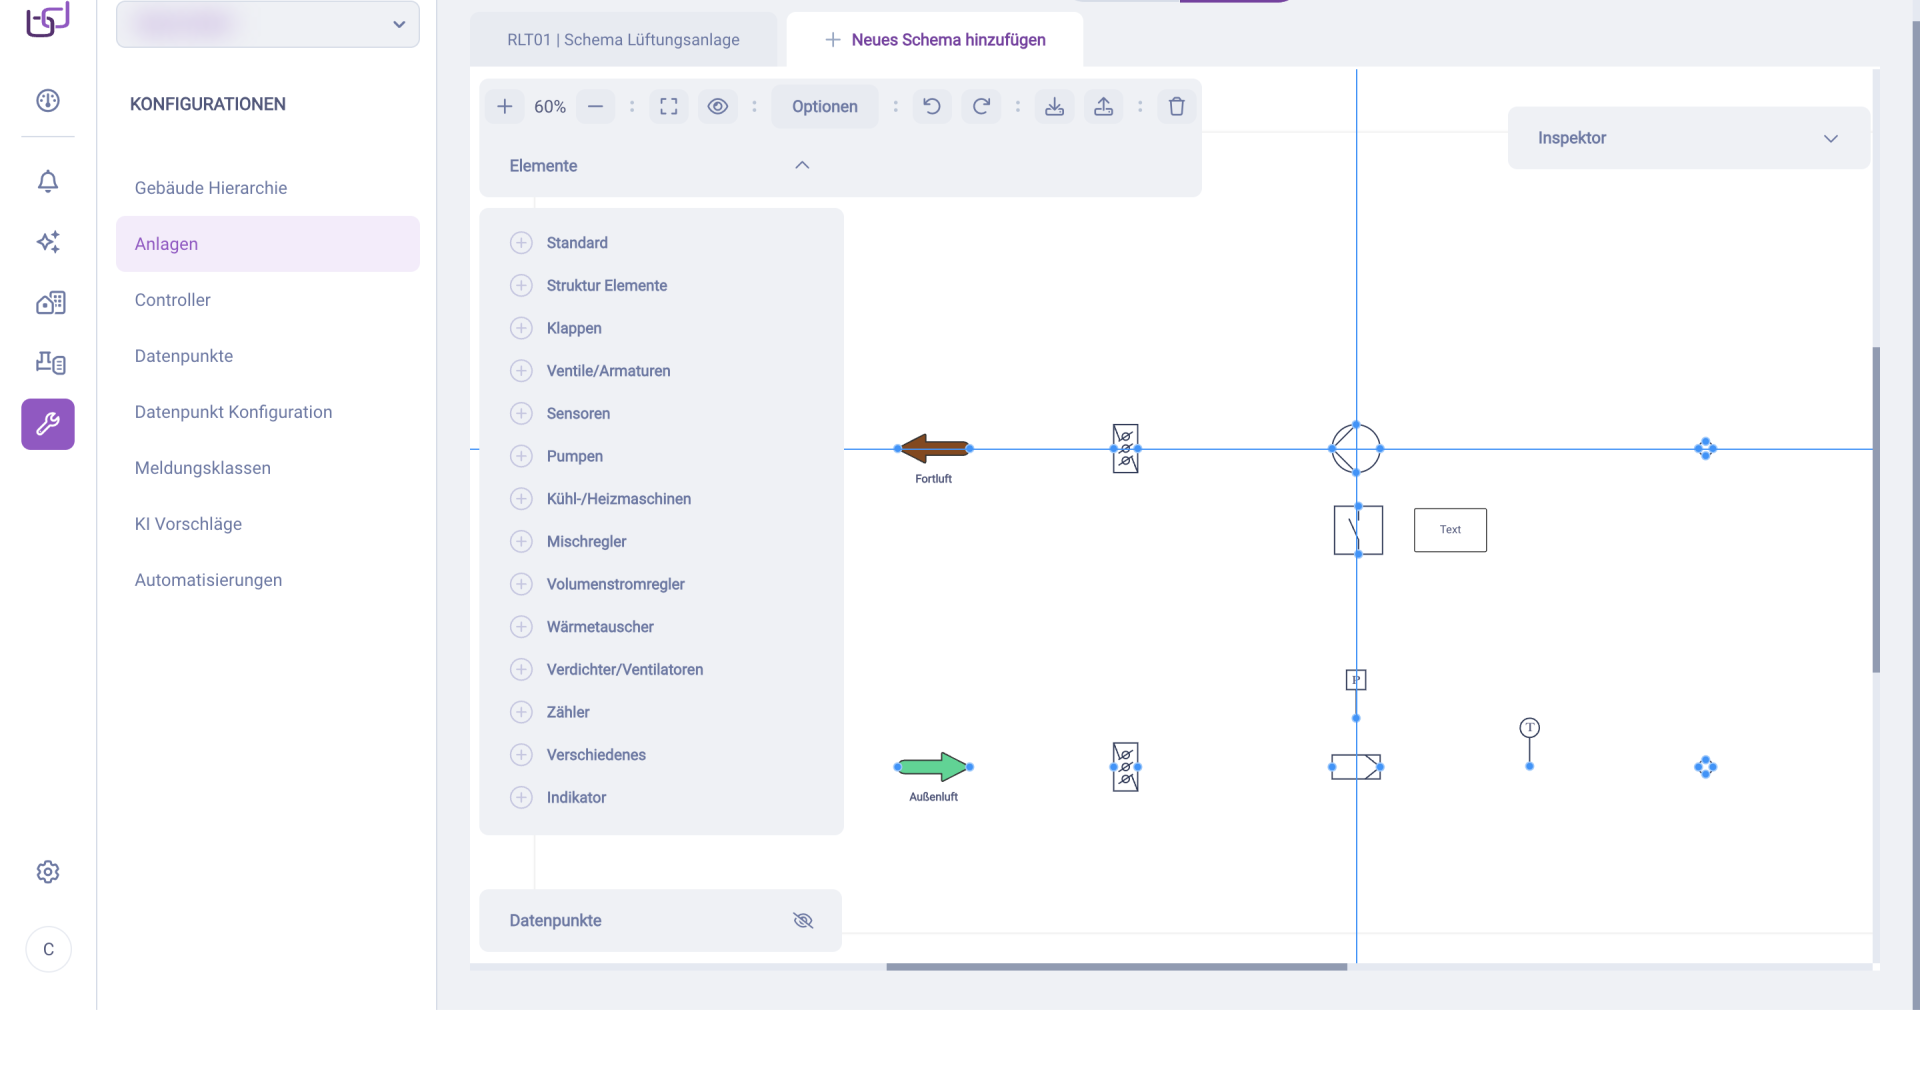
Task: Switch to RLT01 Schema Lüftungsanlage tab
Action: tap(623, 40)
